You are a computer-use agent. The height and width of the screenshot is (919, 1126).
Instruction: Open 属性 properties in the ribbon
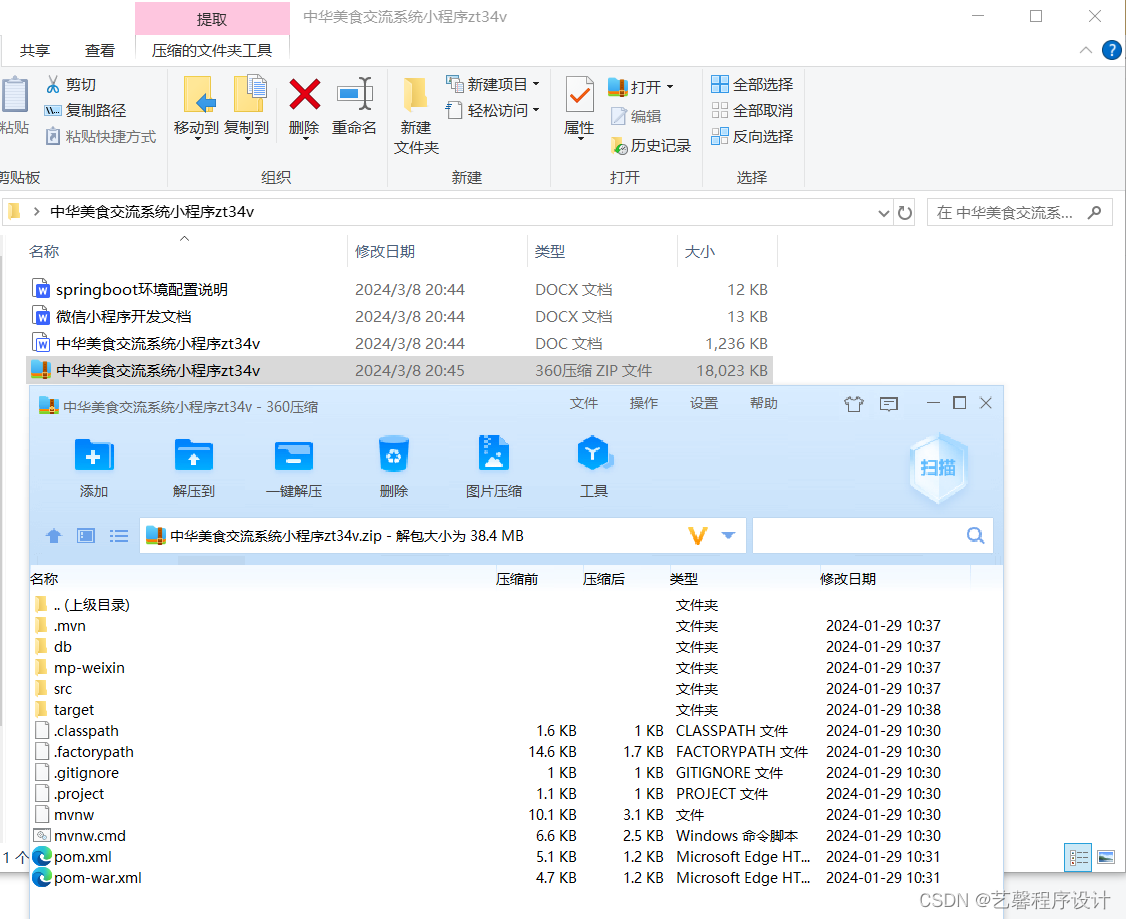pyautogui.click(x=580, y=95)
